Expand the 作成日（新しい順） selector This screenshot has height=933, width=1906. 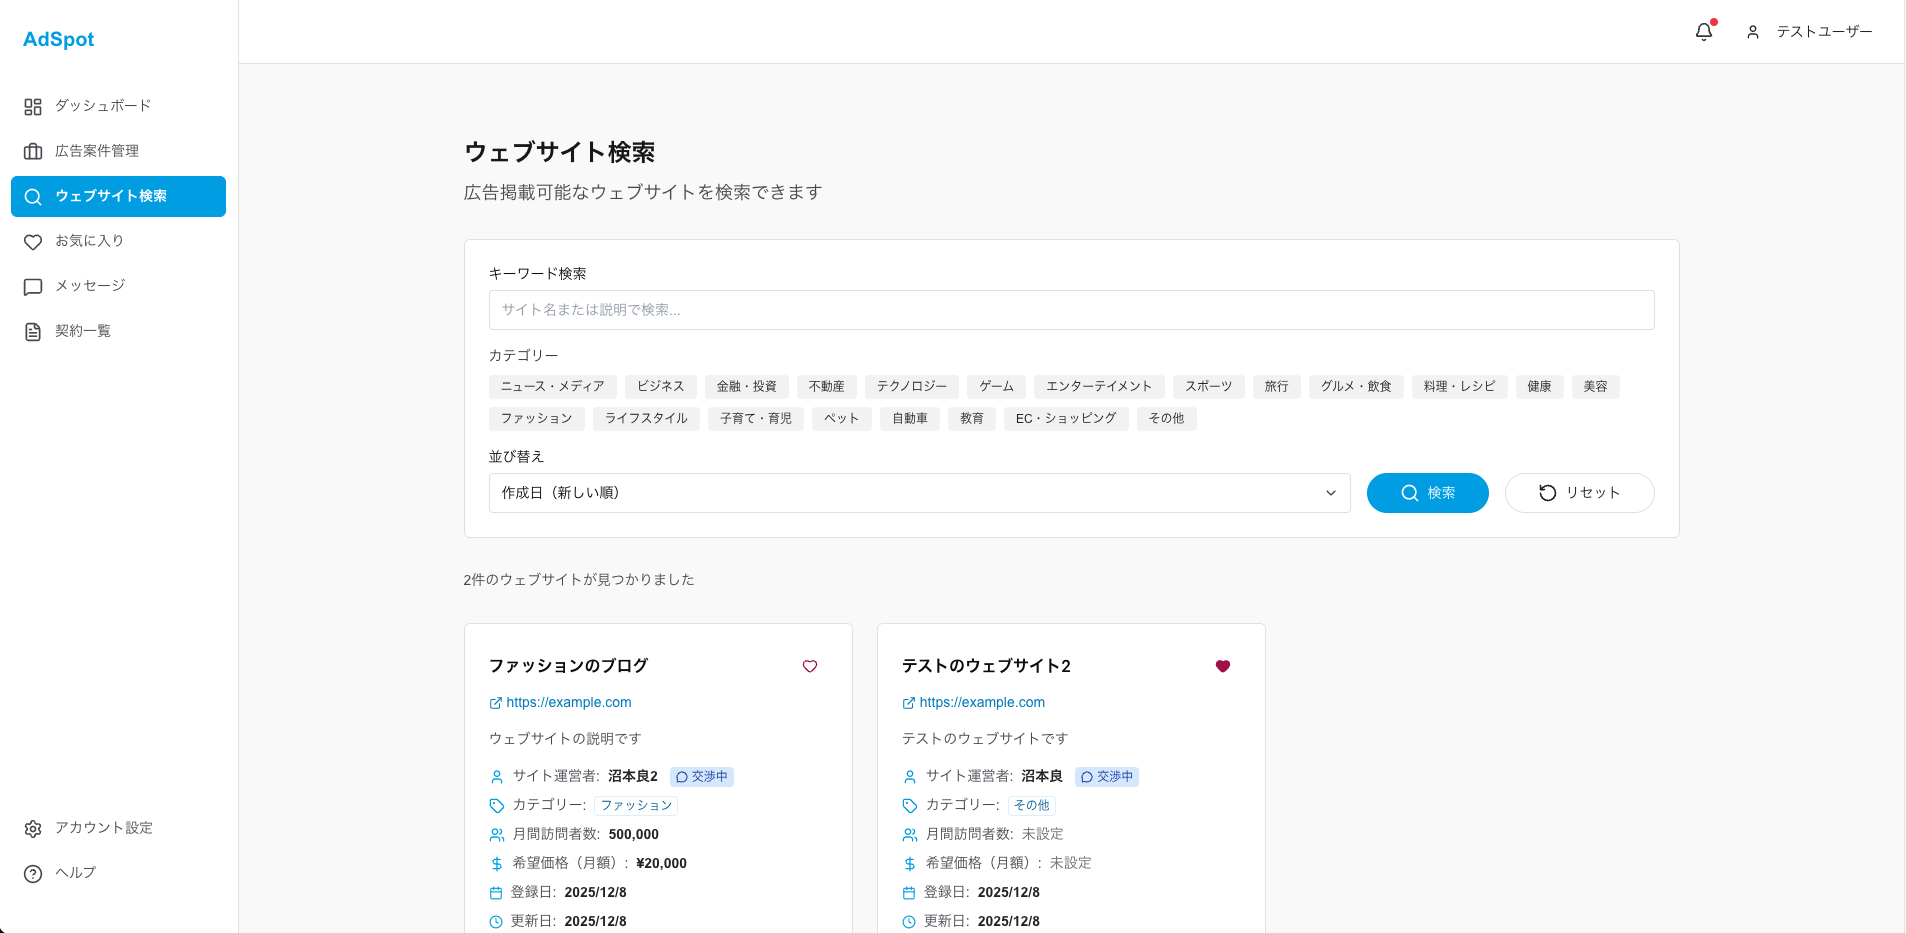pyautogui.click(x=919, y=493)
